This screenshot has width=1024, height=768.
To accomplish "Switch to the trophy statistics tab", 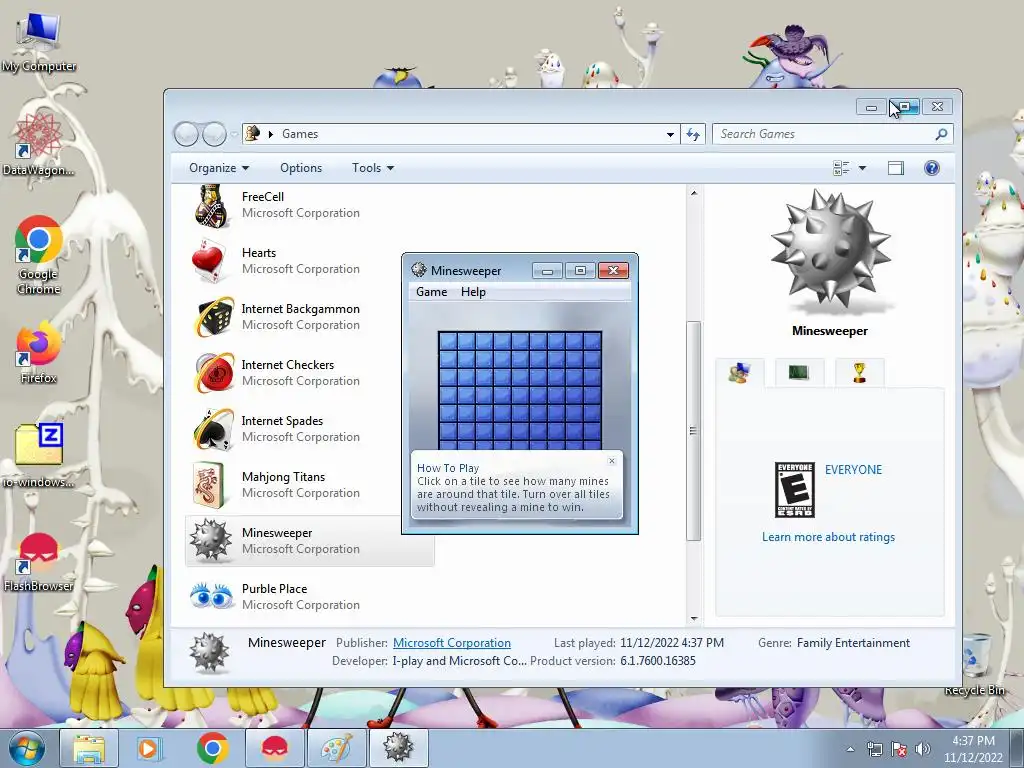I will pos(859,373).
